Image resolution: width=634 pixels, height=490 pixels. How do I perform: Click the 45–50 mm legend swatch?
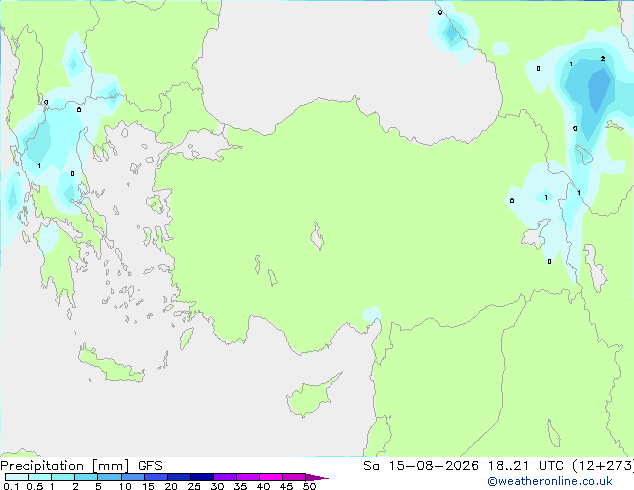pyautogui.click(x=294, y=477)
